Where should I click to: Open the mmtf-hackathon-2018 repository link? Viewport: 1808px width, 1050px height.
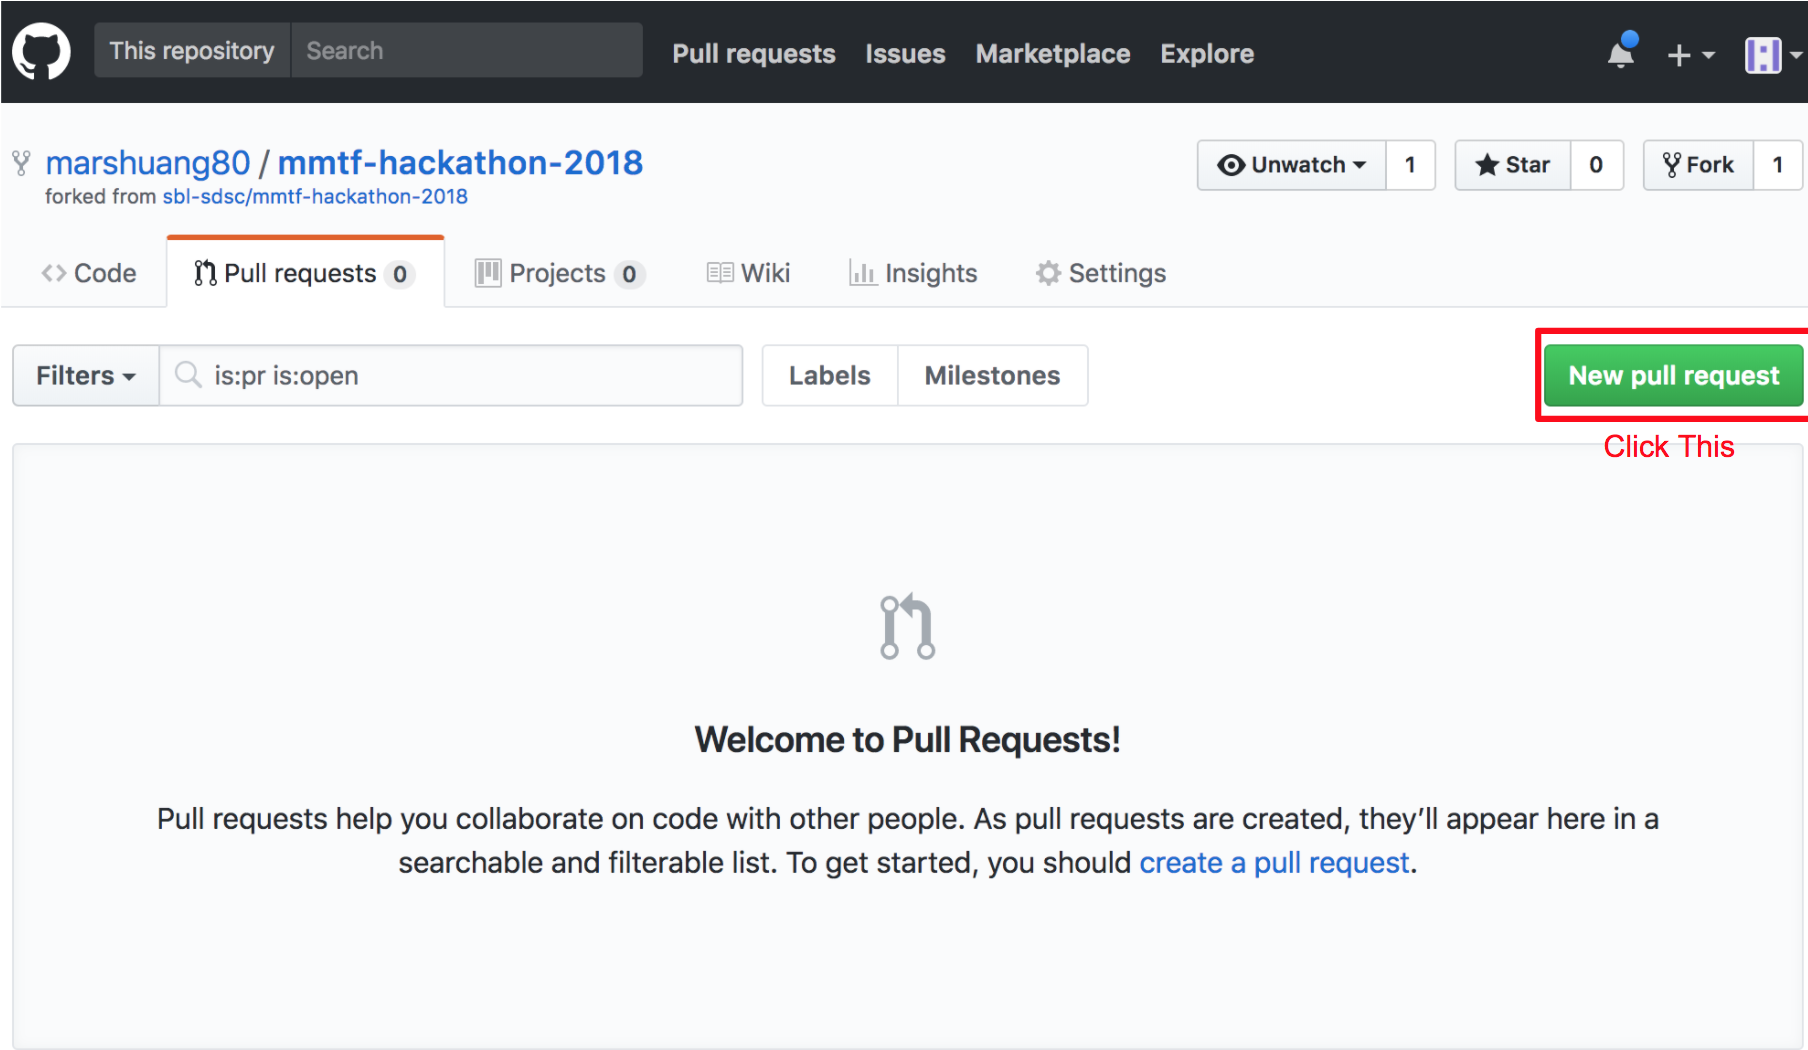pos(460,162)
